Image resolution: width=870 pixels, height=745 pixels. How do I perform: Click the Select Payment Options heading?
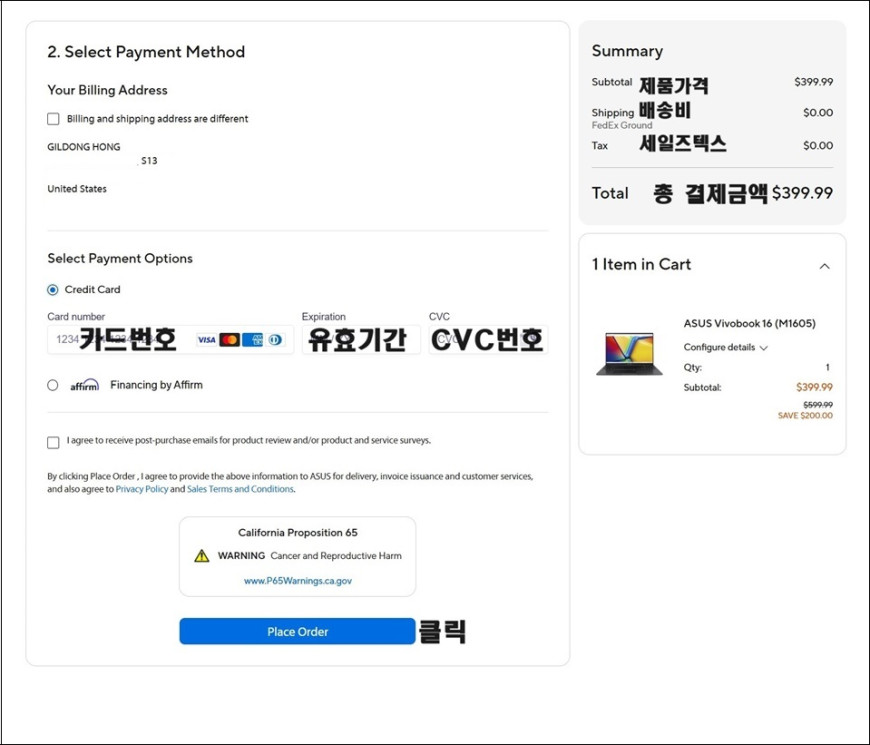coord(120,259)
